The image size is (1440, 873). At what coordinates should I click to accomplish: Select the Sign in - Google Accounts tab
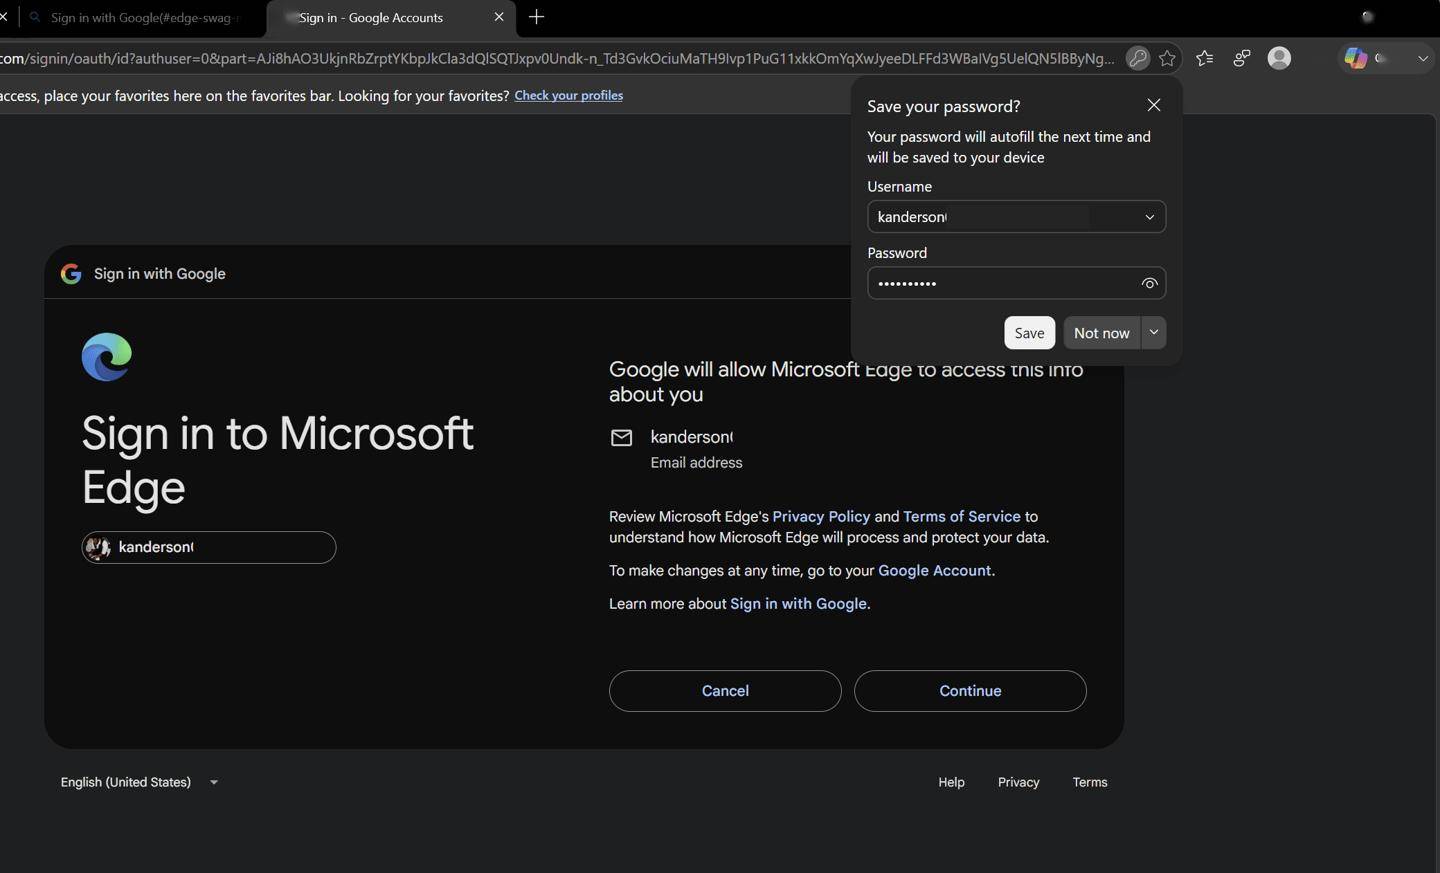click(x=390, y=17)
